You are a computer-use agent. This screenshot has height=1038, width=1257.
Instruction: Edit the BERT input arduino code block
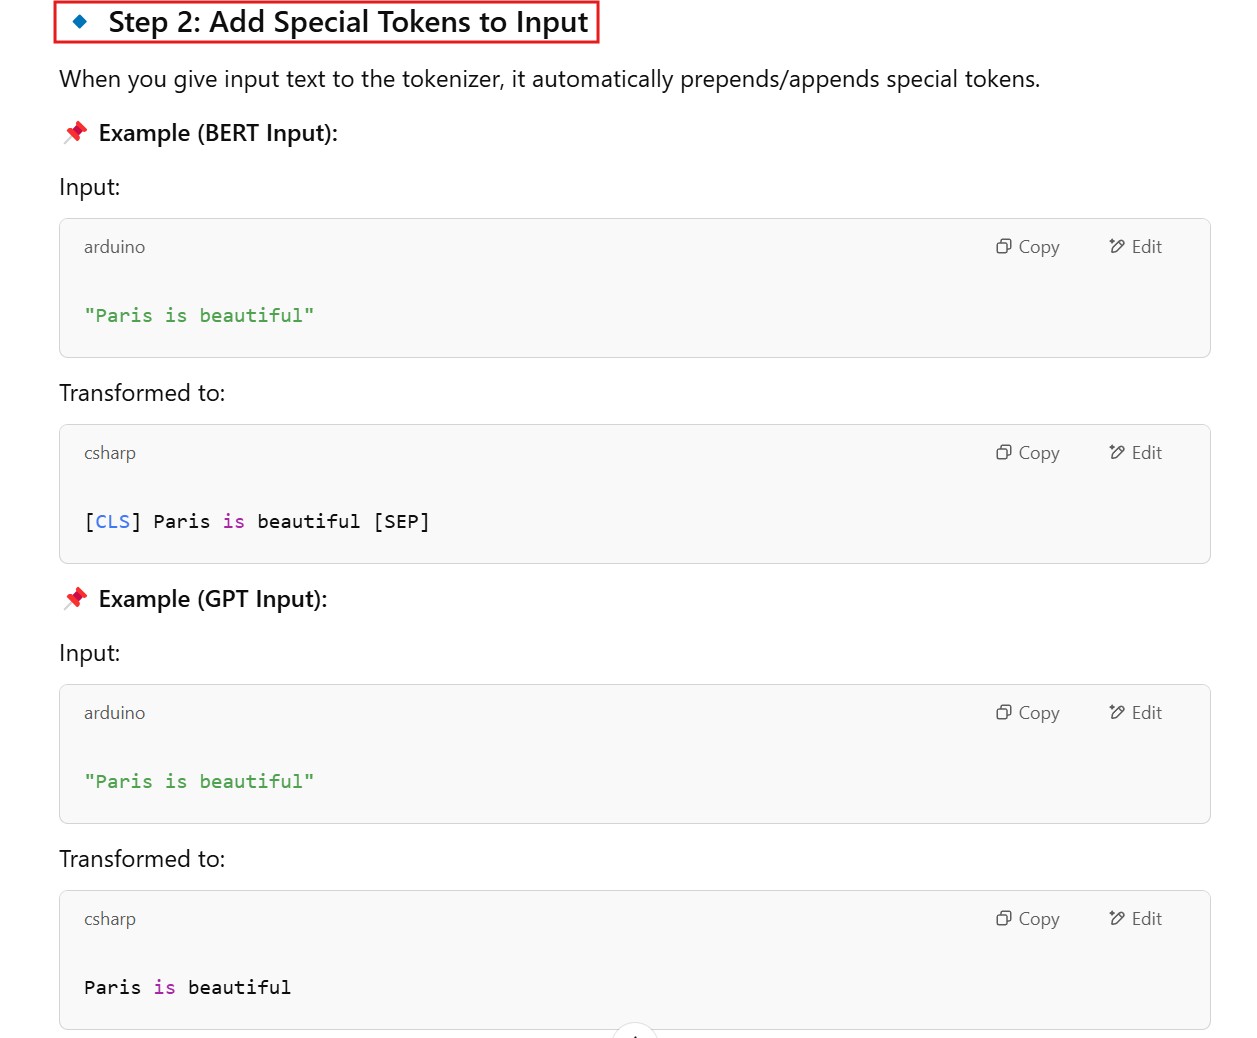coord(1135,247)
